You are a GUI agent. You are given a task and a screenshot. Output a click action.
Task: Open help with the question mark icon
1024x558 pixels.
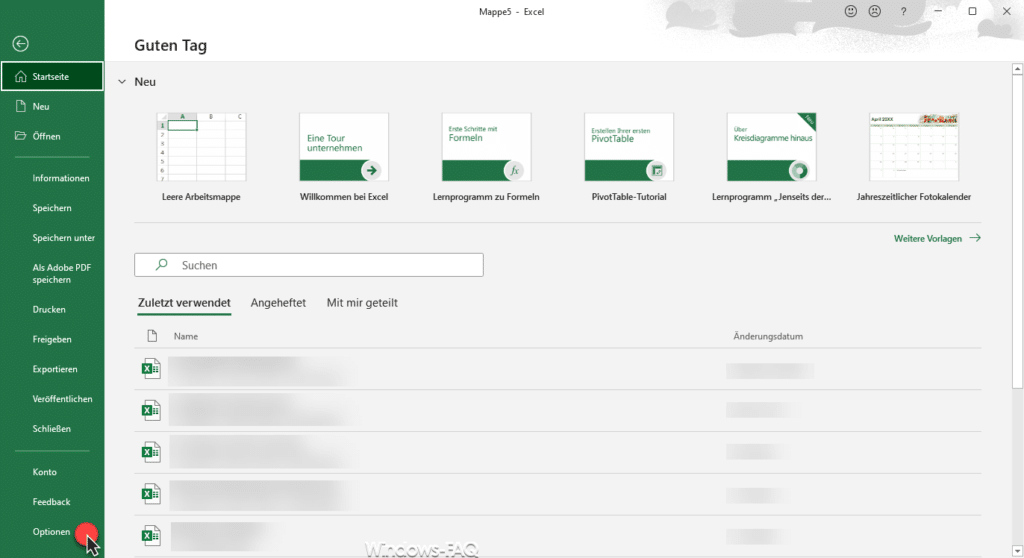click(903, 11)
